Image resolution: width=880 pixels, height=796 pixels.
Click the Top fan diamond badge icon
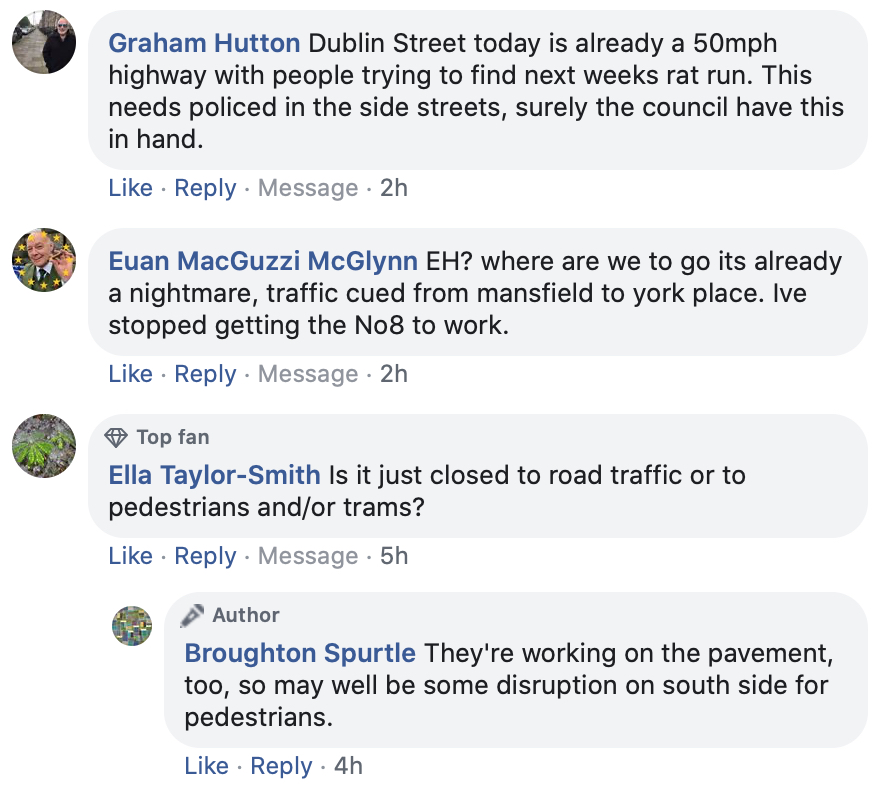coord(116,438)
